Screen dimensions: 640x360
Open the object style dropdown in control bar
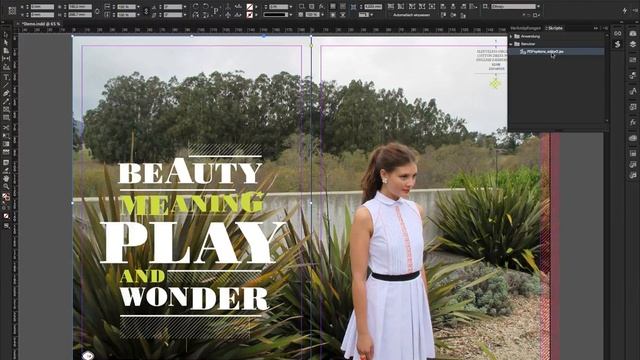pos(538,7)
